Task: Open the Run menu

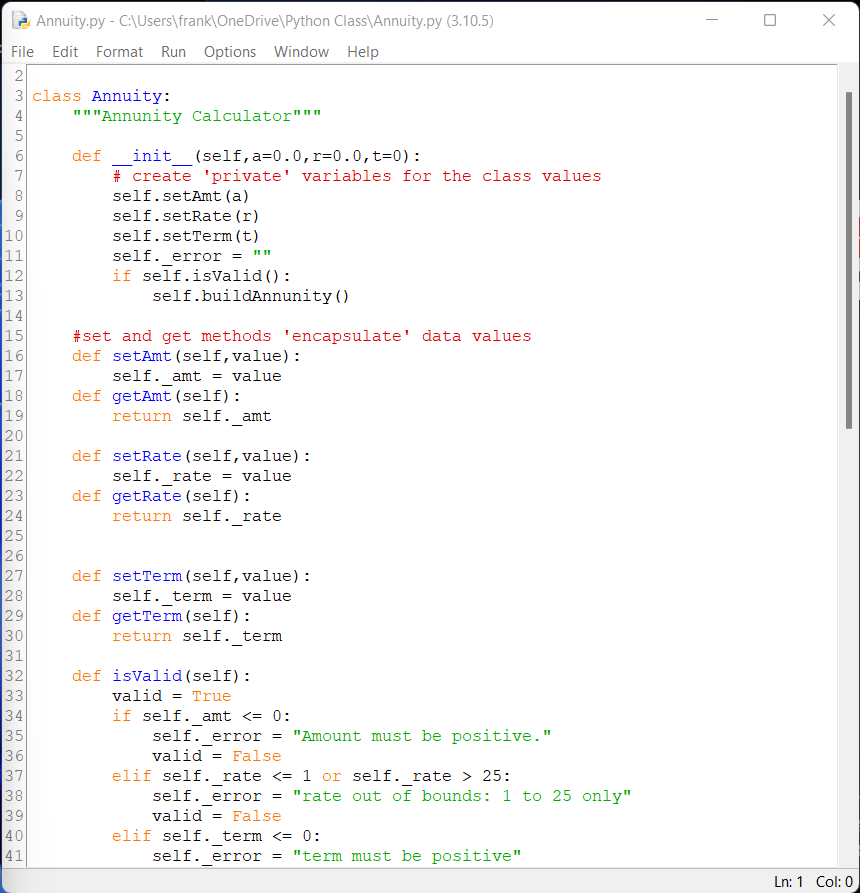Action: point(173,52)
